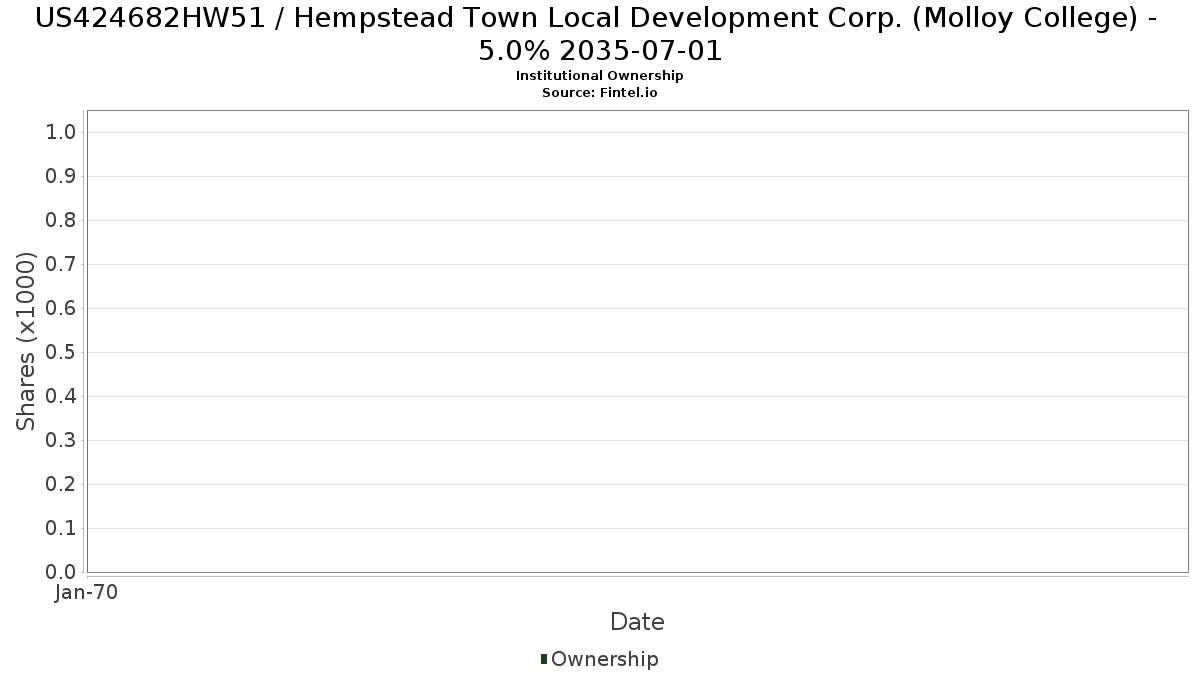Click the Ownership legend label
Image resolution: width=1200 pixels, height=675 pixels.
[x=604, y=659]
